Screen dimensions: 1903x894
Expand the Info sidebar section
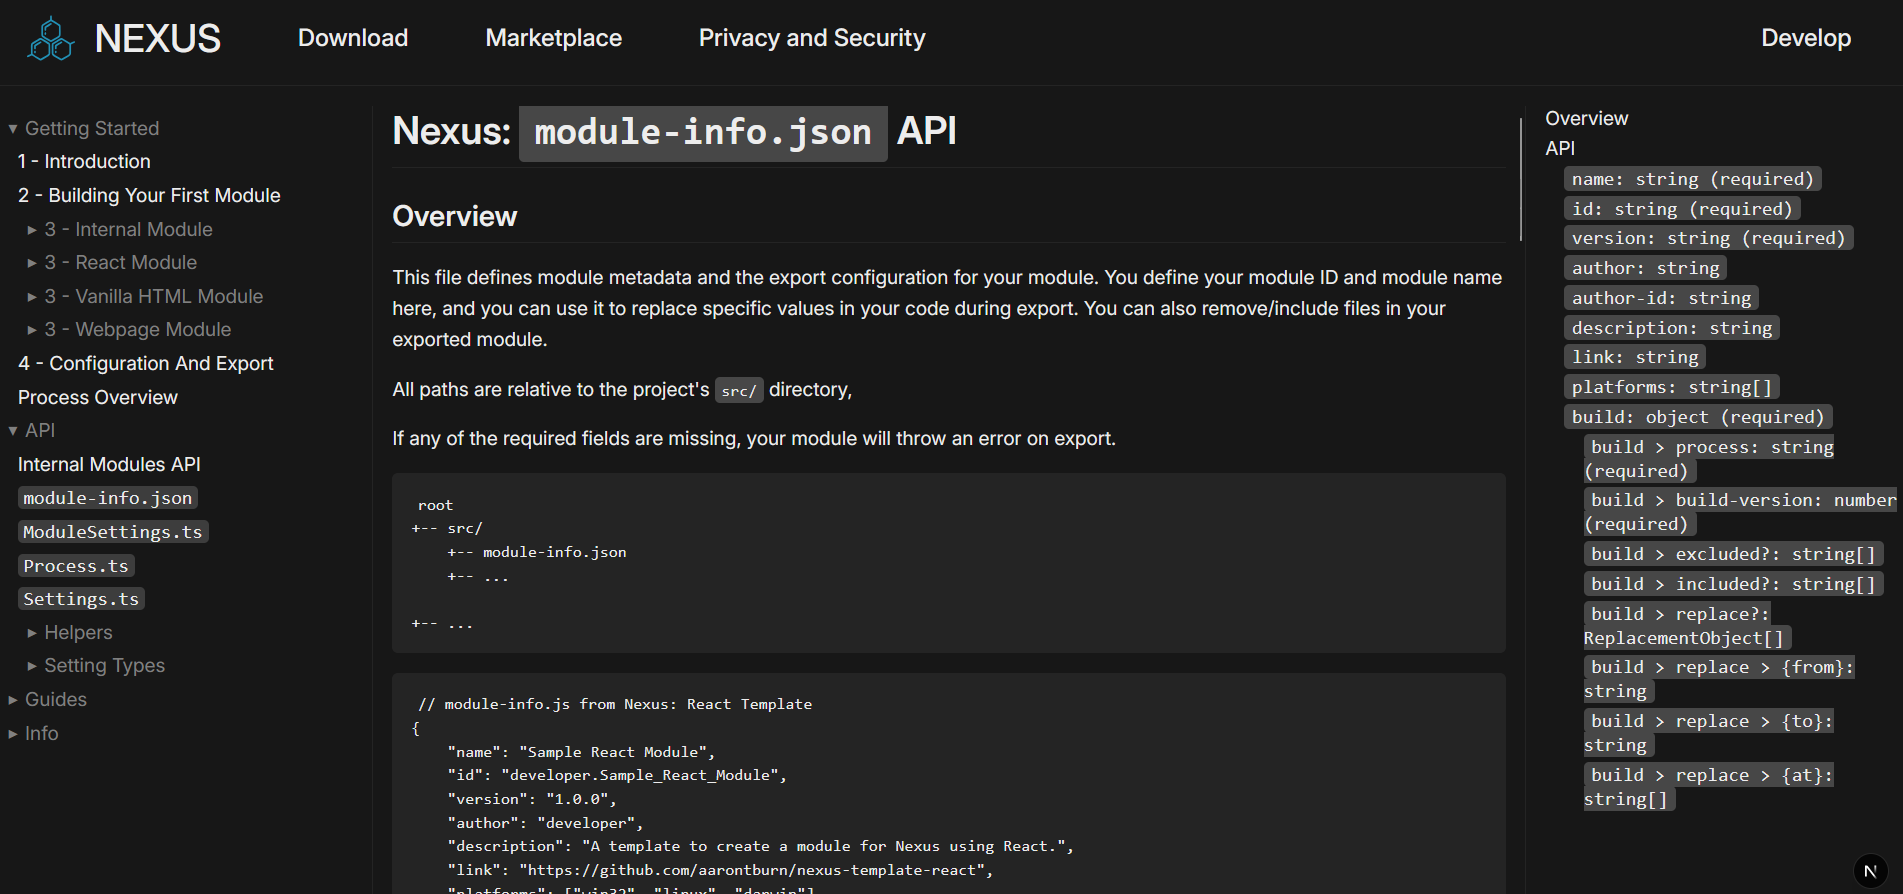pos(13,734)
